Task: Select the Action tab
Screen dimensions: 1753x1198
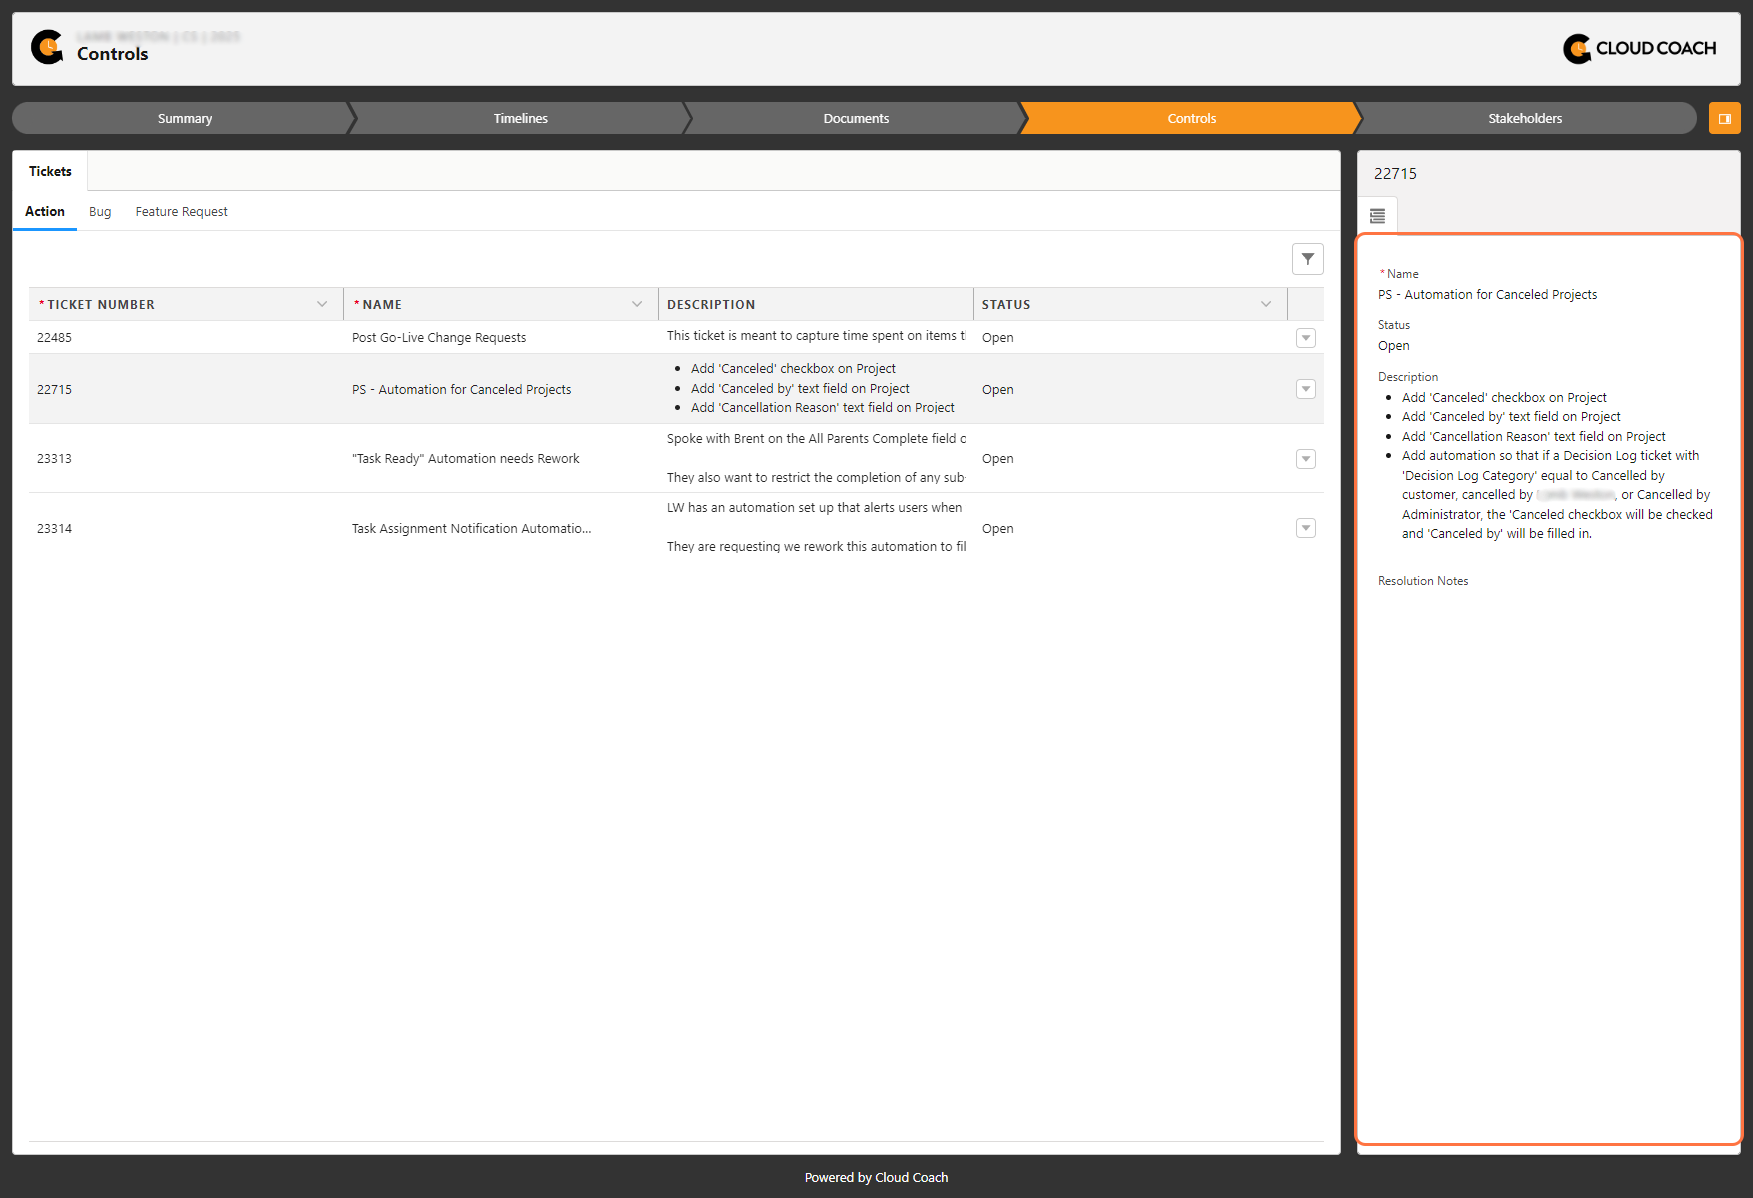Action: (x=44, y=211)
